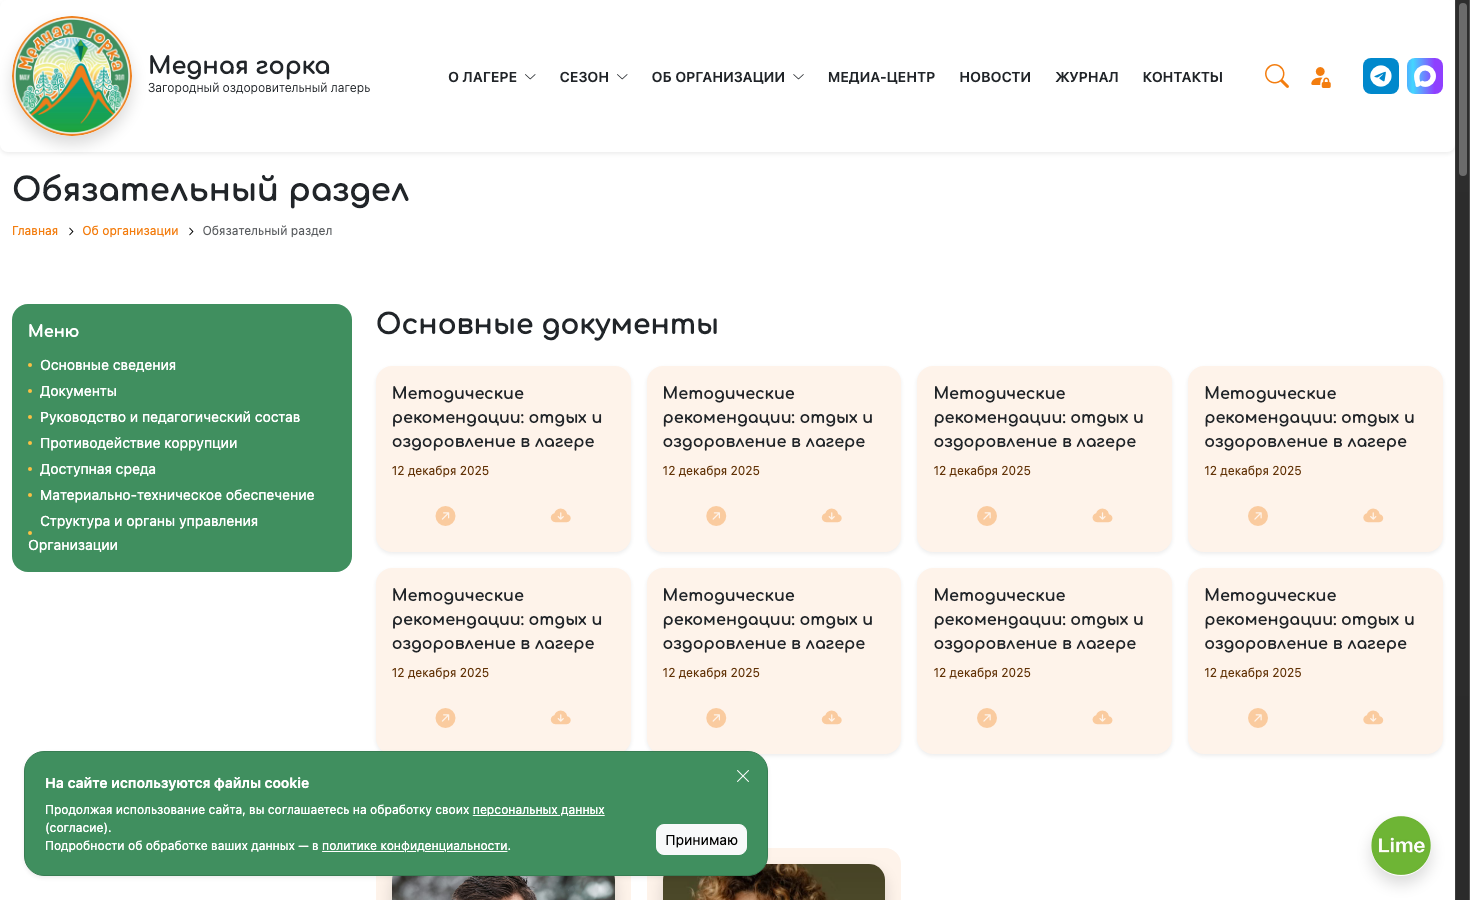This screenshot has height=900, width=1470.
Task: Open the СЕЗОН menu label
Action: pos(584,77)
